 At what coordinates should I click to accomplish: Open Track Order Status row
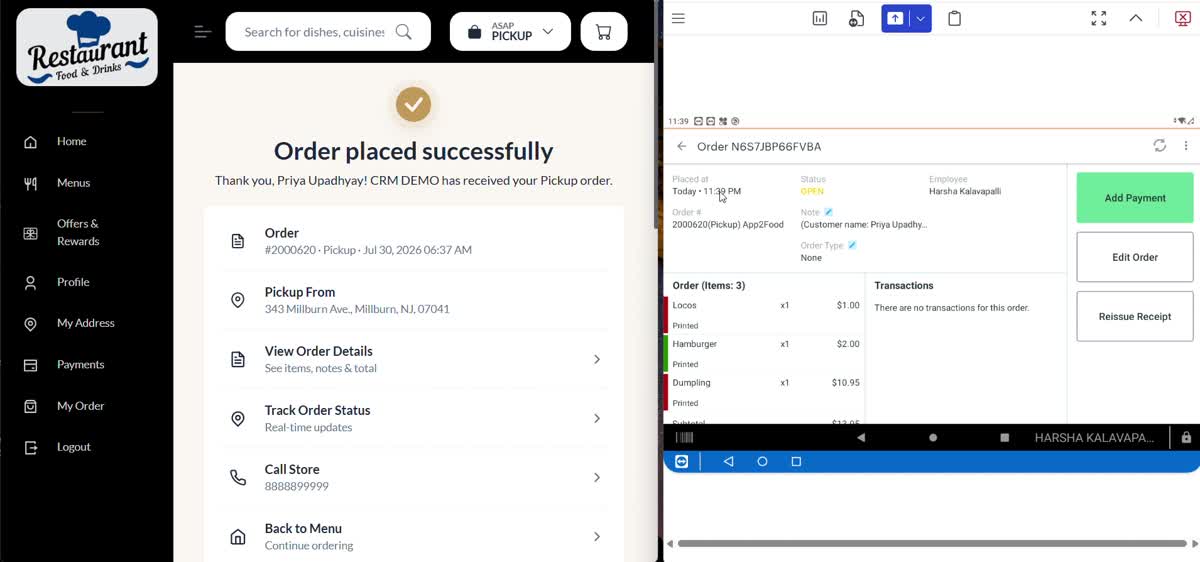(x=414, y=418)
